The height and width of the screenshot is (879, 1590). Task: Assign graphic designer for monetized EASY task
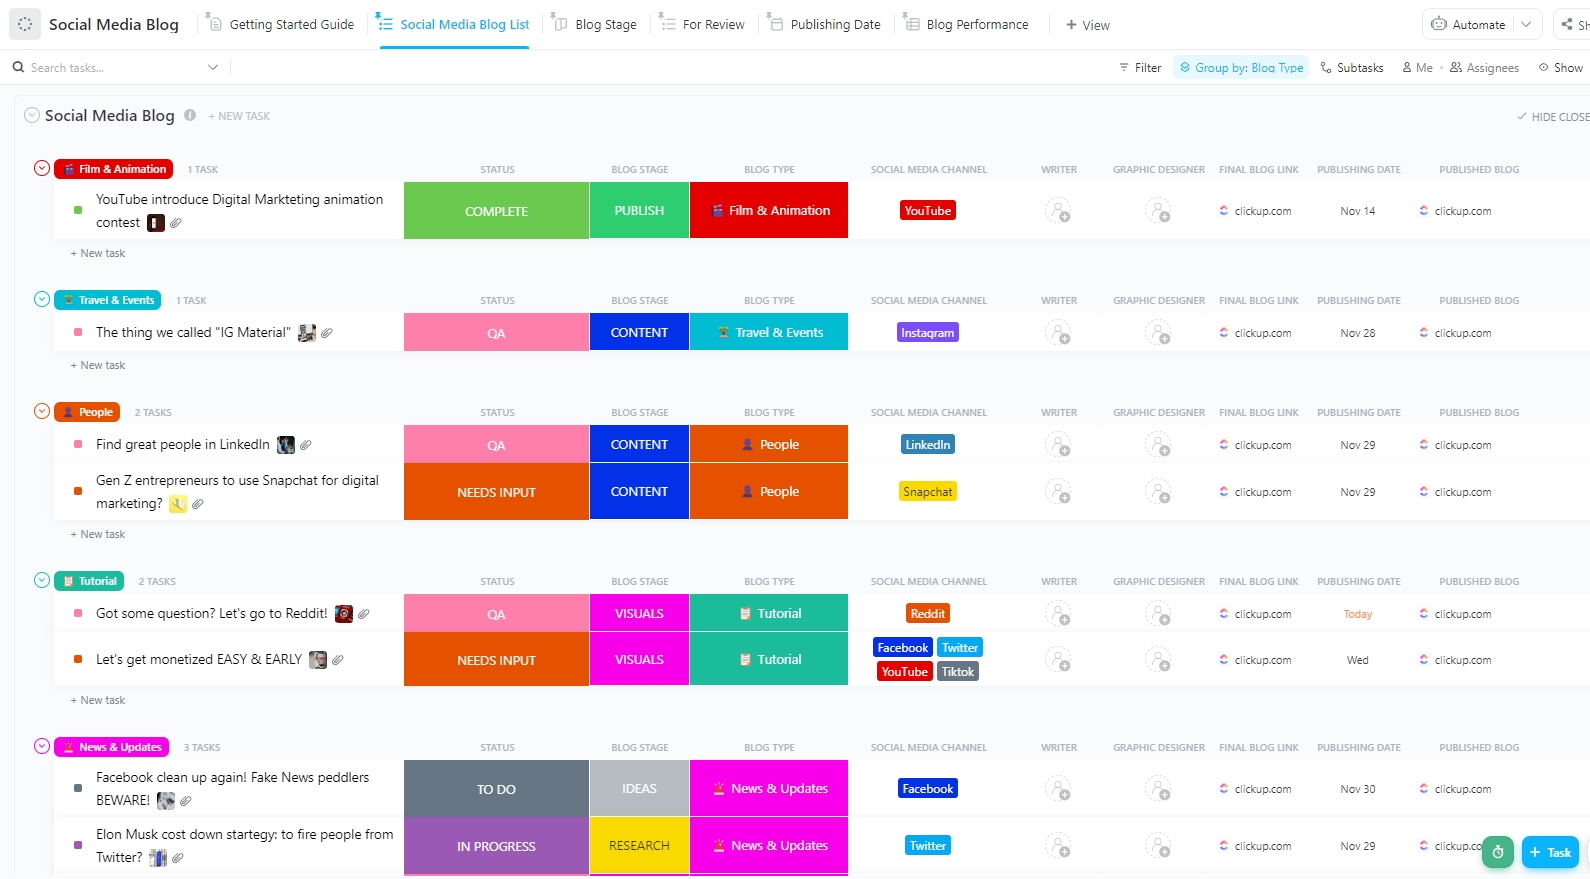(x=1158, y=660)
